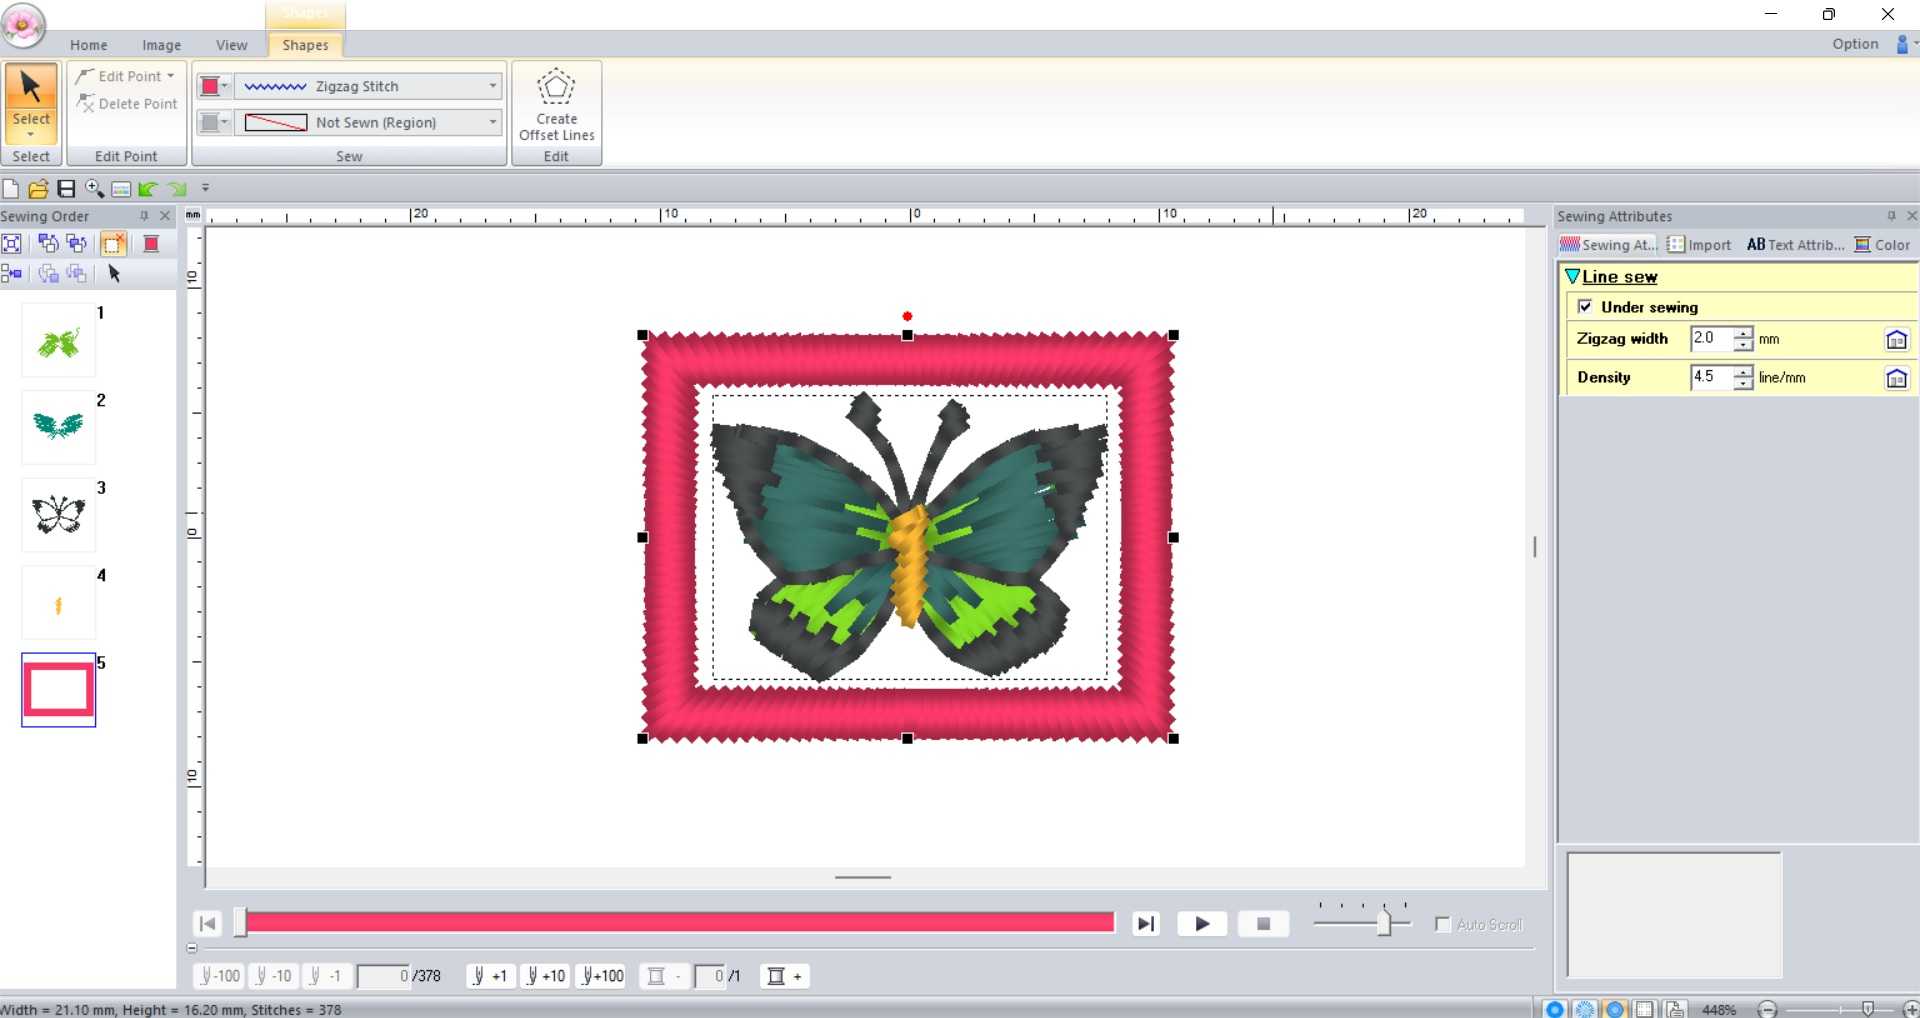
Task: Save the design using the toolbar icon
Action: (65, 188)
